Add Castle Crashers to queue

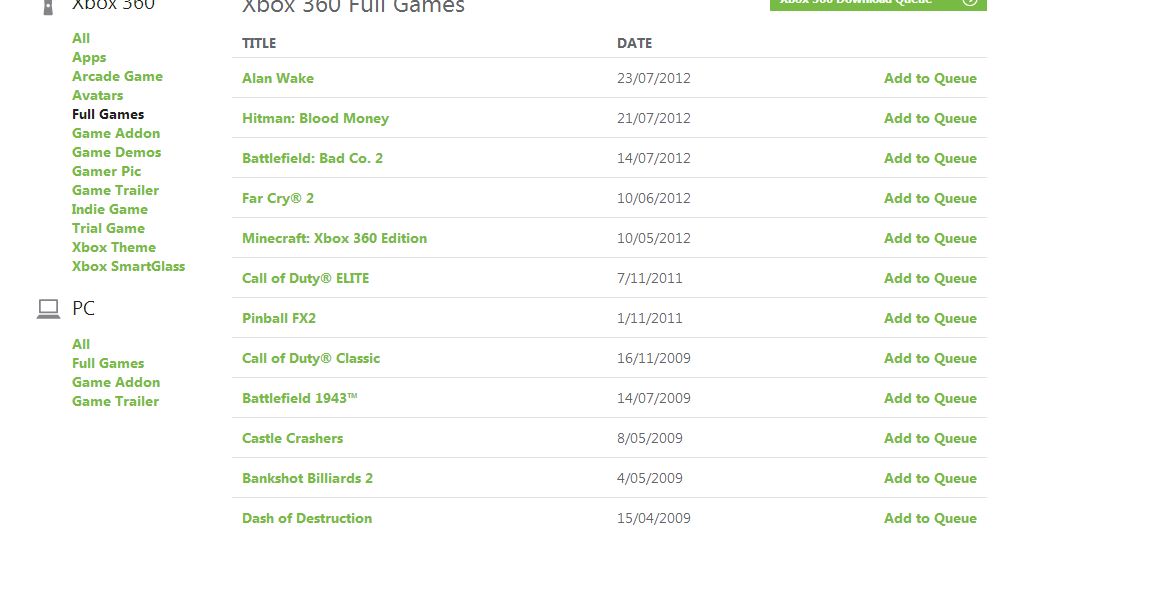(930, 439)
